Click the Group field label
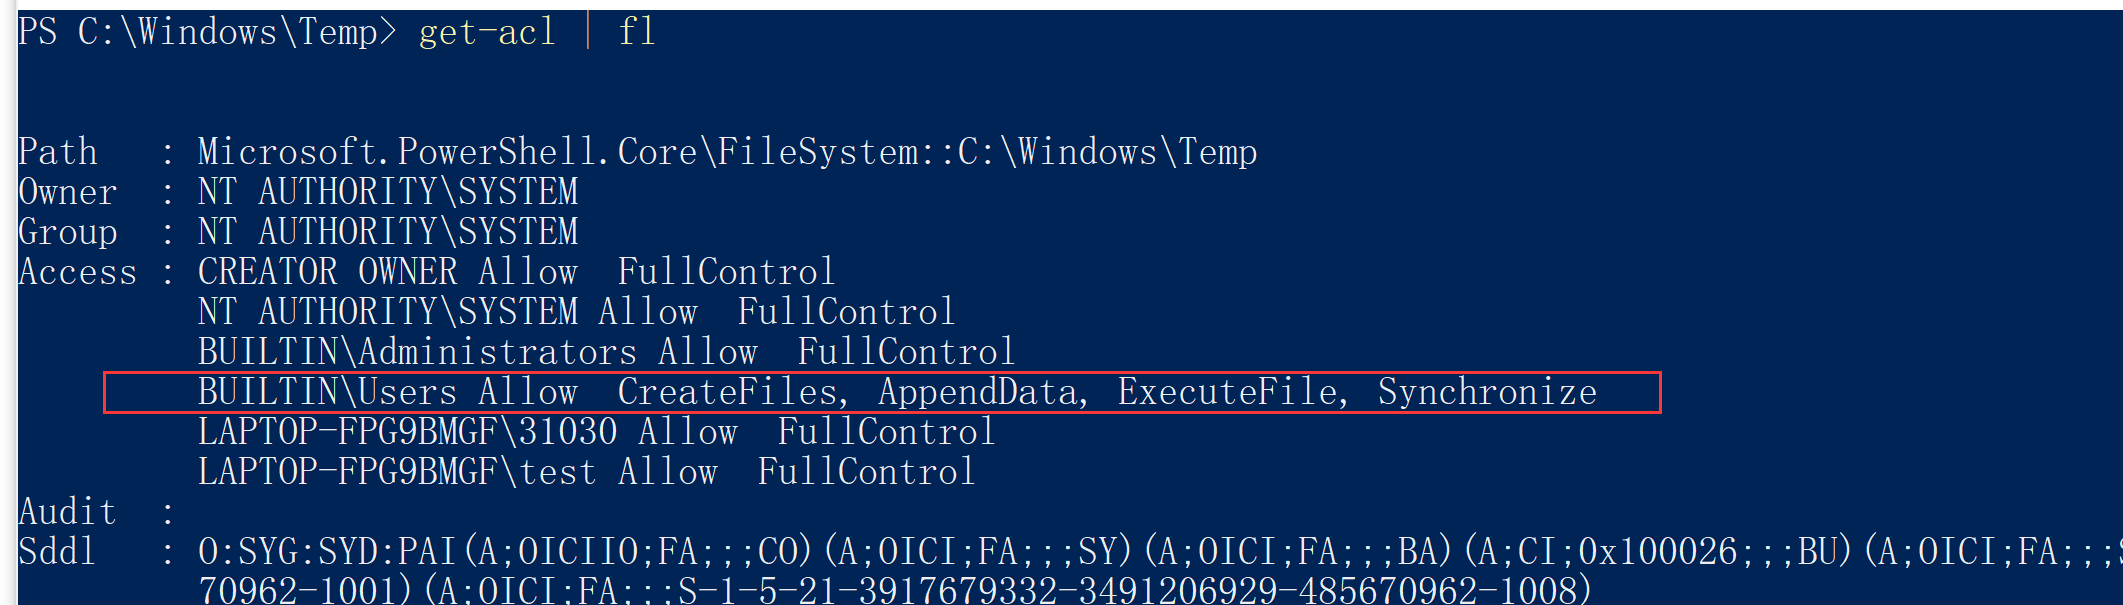Viewport: 2123px width, 605px height. coord(68,233)
